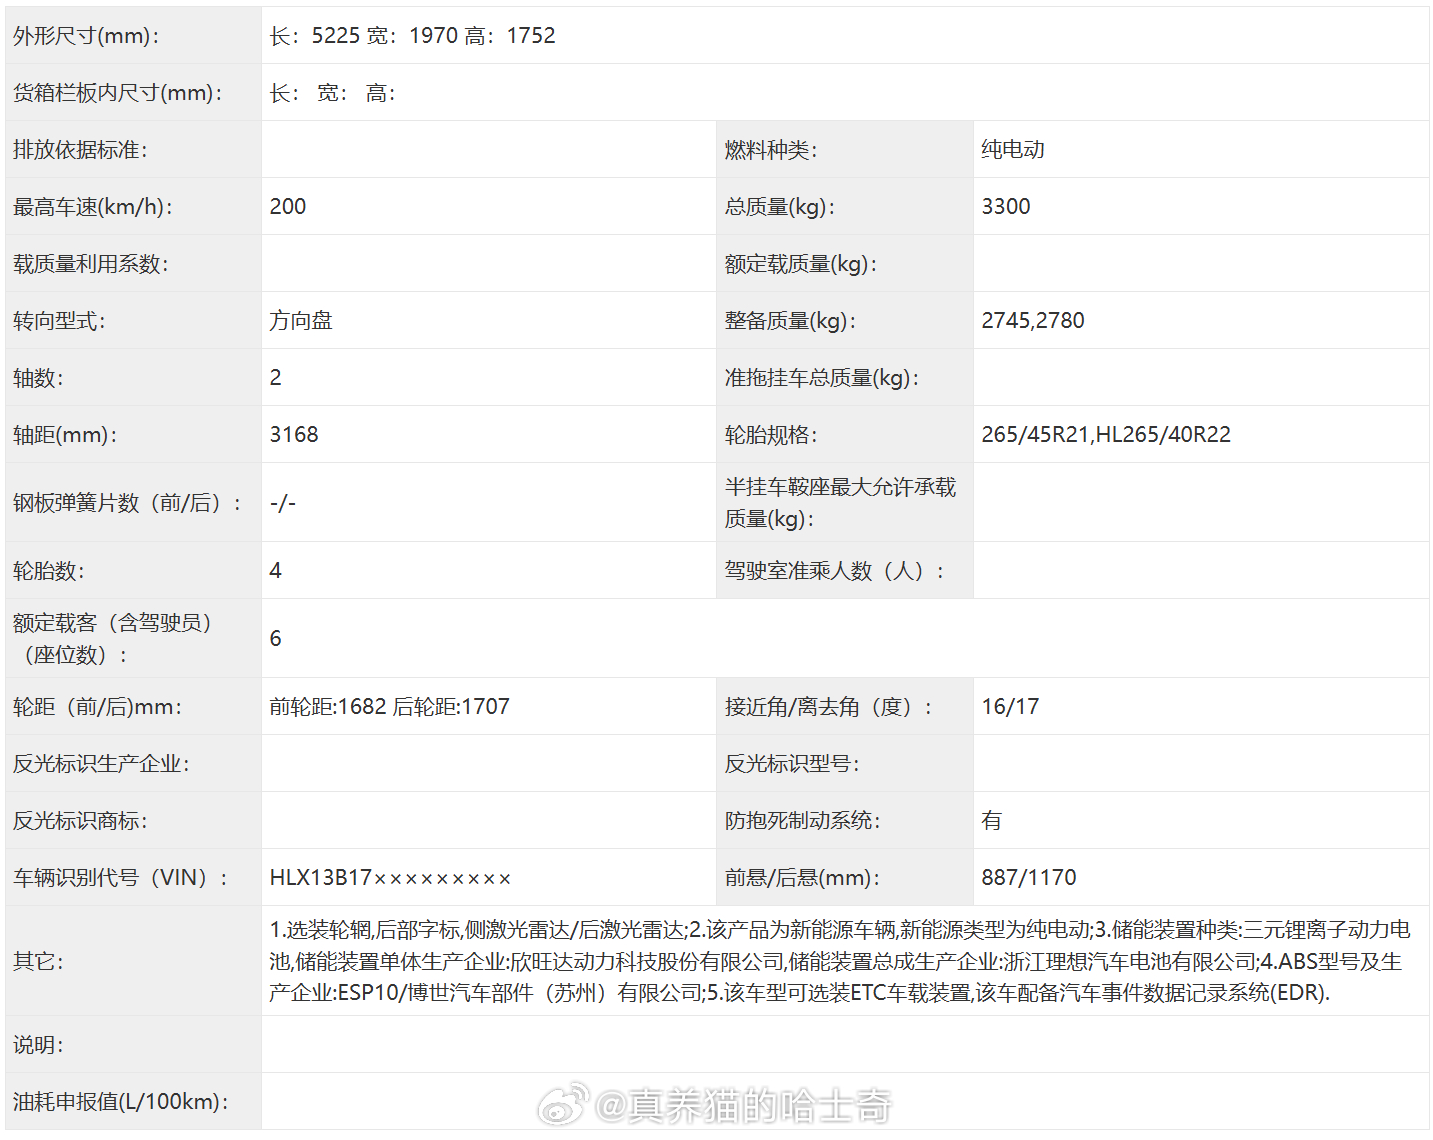Click the 准拖挂车总质量(kg) label
This screenshot has height=1140, width=1433.
tap(822, 378)
